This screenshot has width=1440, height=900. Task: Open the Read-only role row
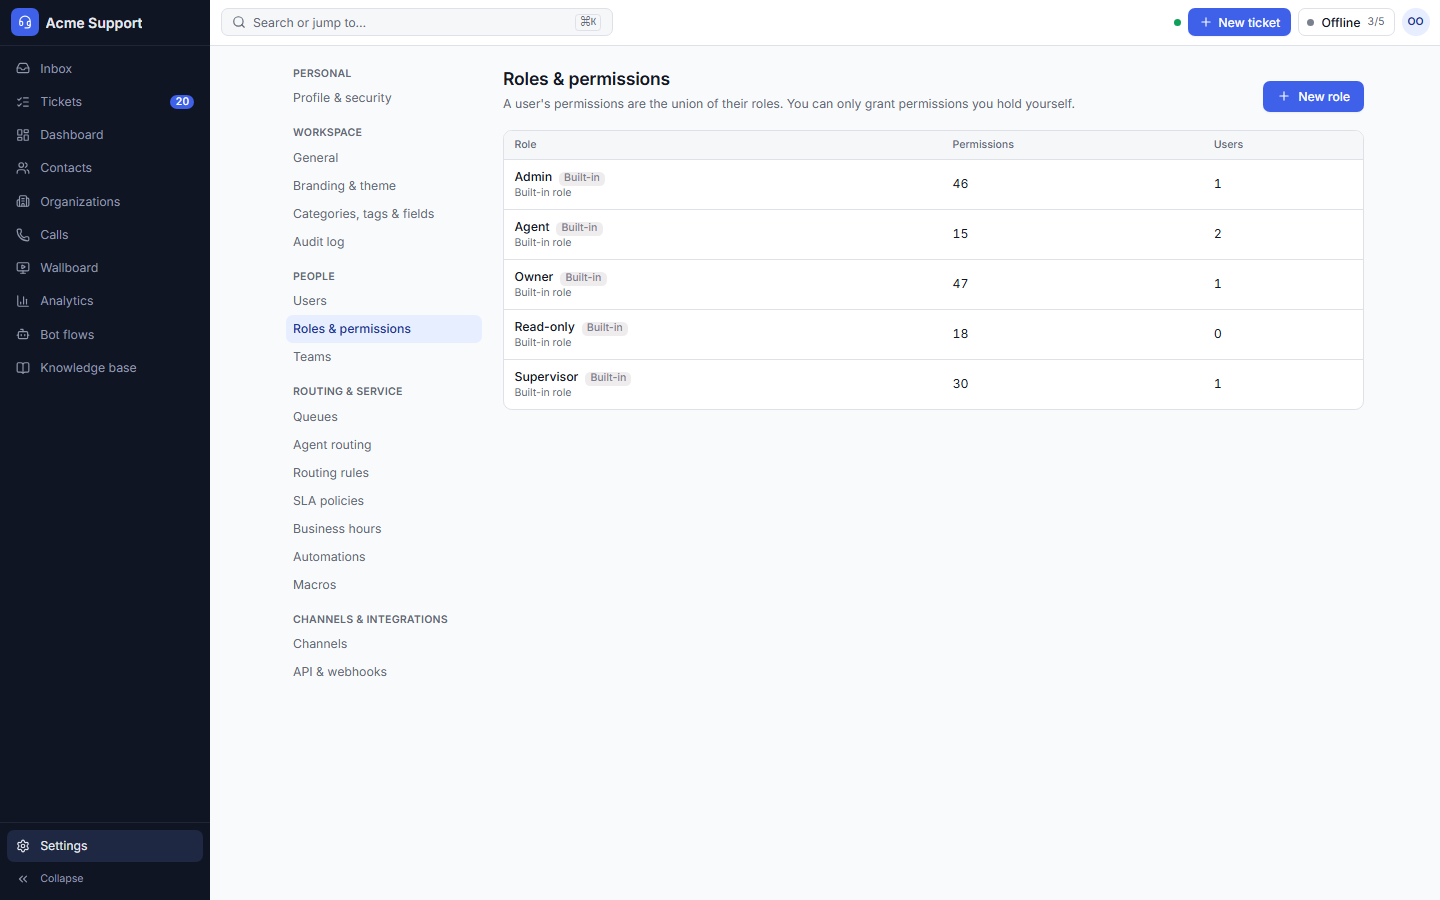point(933,334)
